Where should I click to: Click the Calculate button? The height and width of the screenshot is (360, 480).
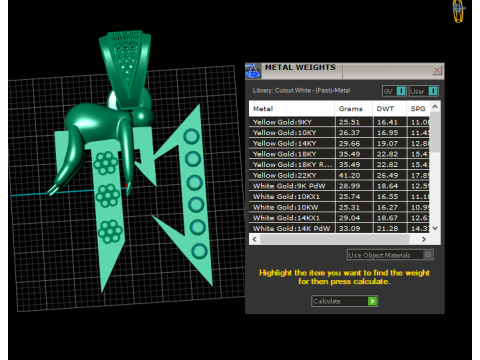pos(344,301)
